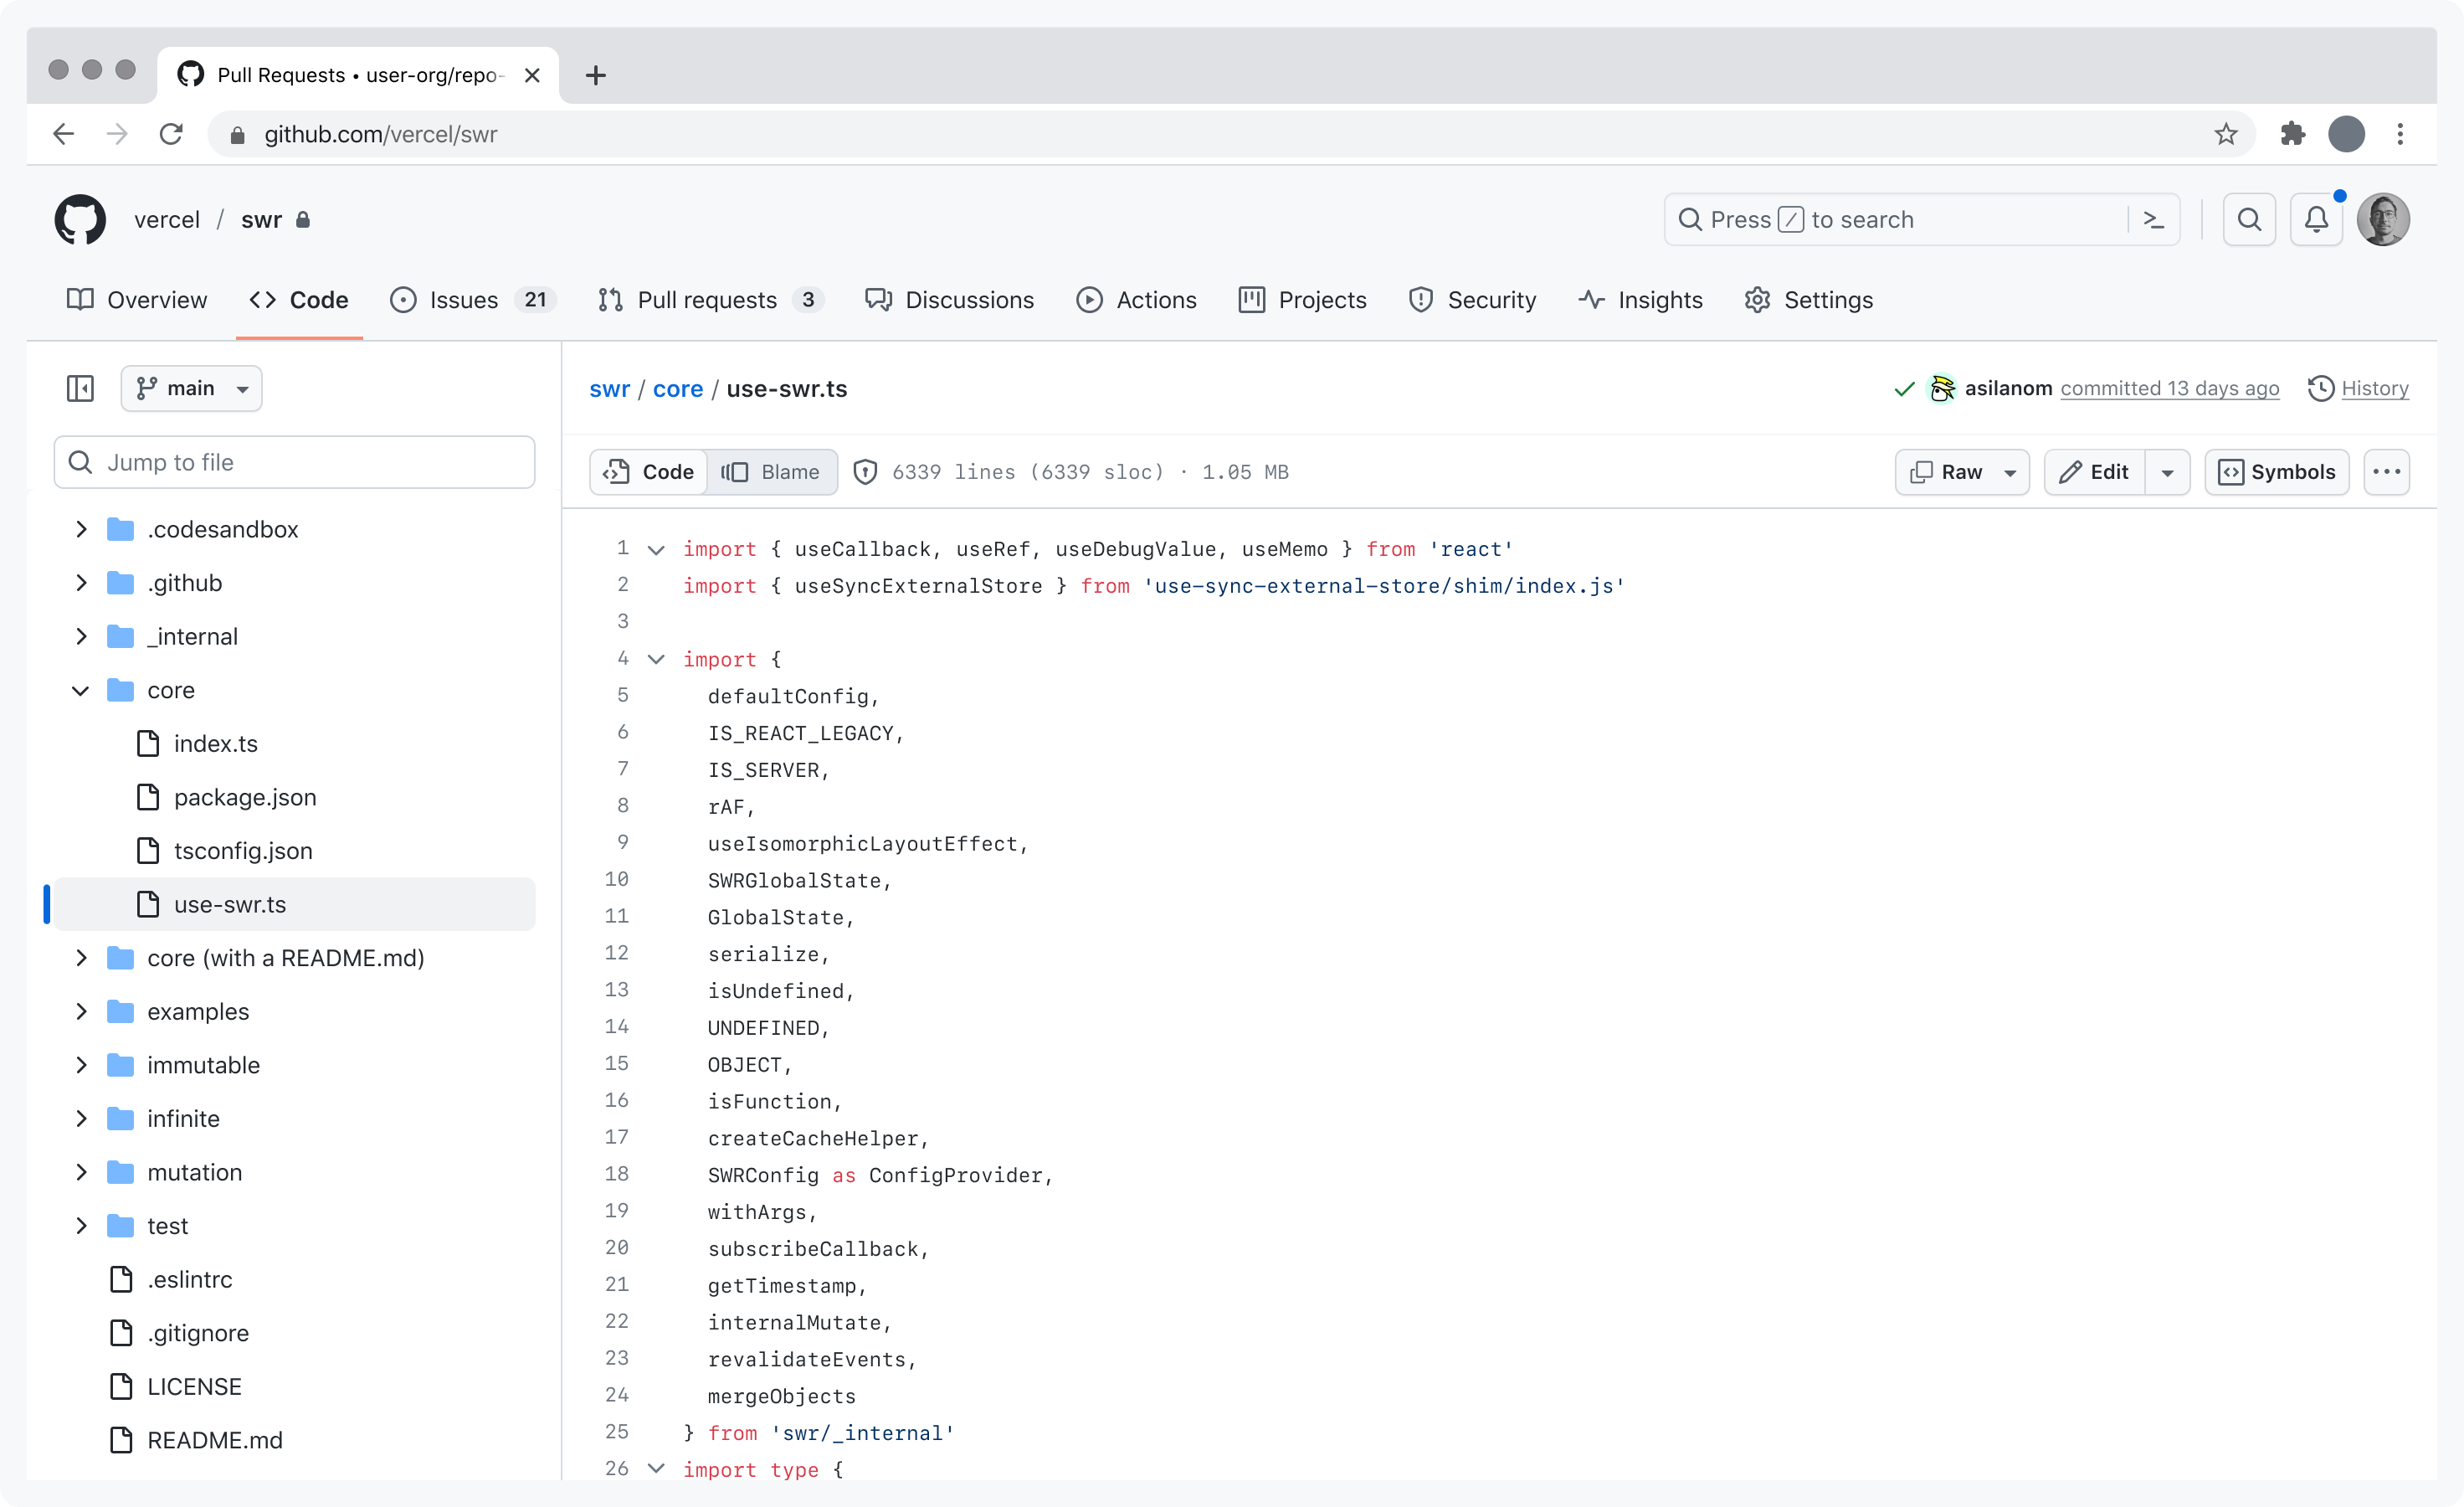Open a new browser tab
2464x1507 pixels.
point(596,75)
